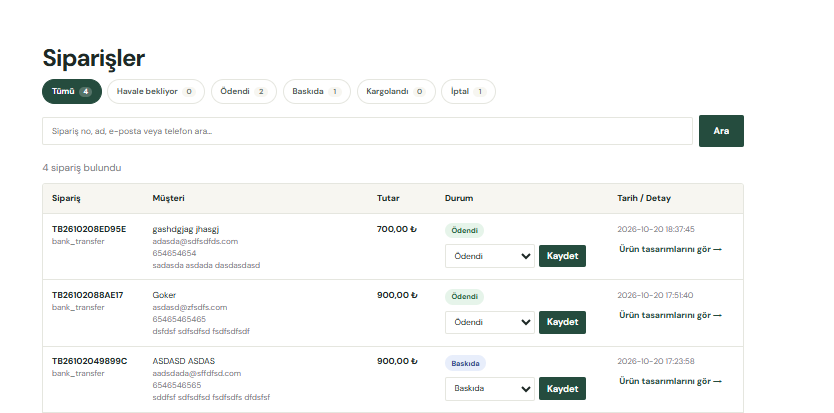
Task: Expand status dropdown for ASDASD ASDAS order
Action: [490, 389]
